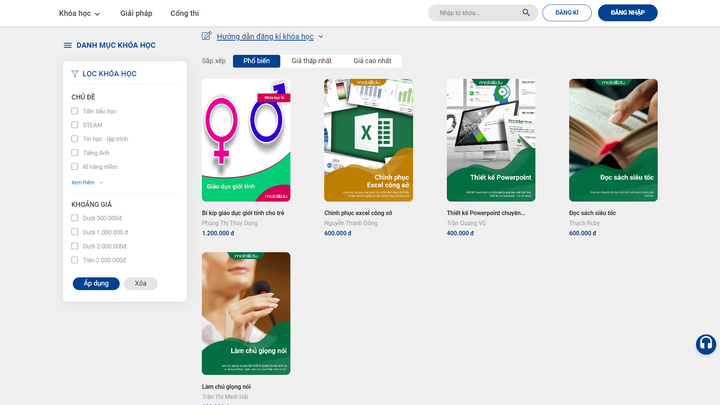Select the Tiếng Anh checkbox
The width and height of the screenshot is (720, 405).
pos(75,152)
